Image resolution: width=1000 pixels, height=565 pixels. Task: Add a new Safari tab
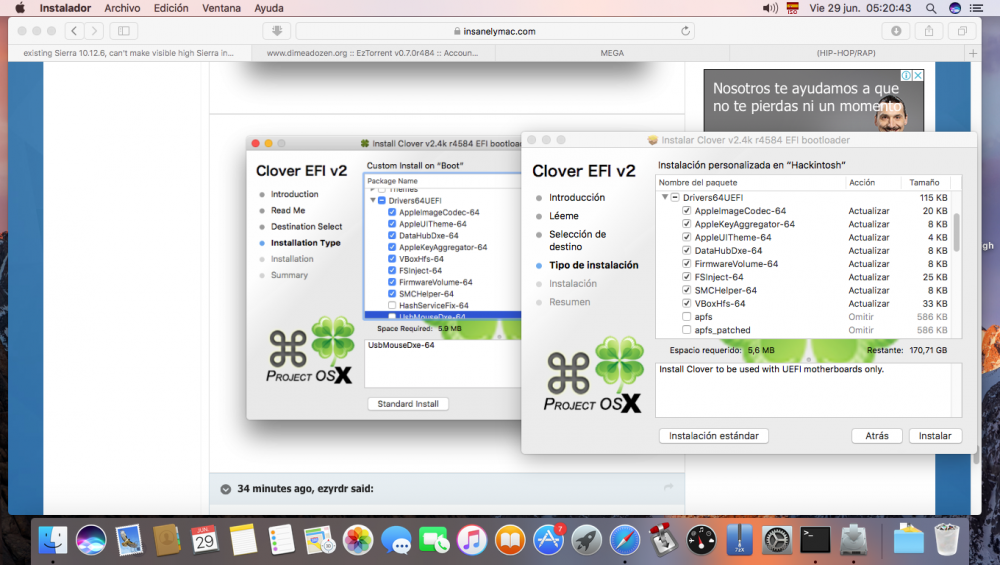point(973,53)
